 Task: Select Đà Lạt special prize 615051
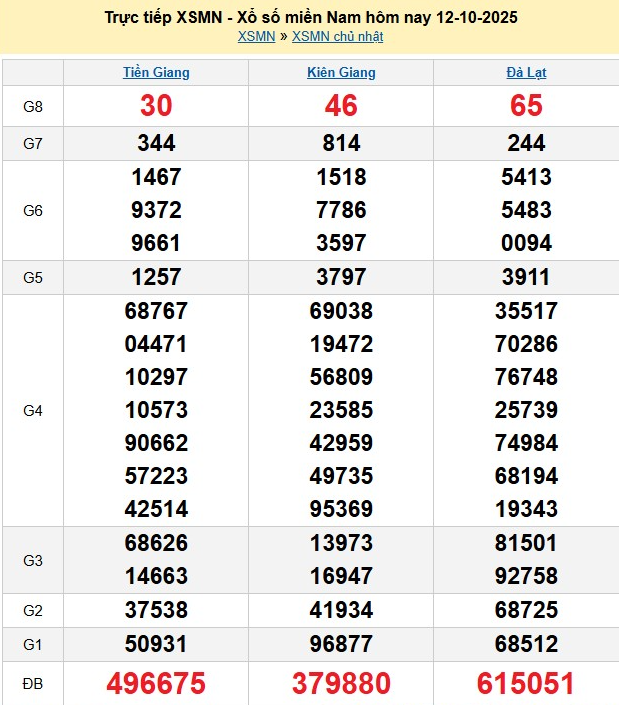click(x=526, y=683)
